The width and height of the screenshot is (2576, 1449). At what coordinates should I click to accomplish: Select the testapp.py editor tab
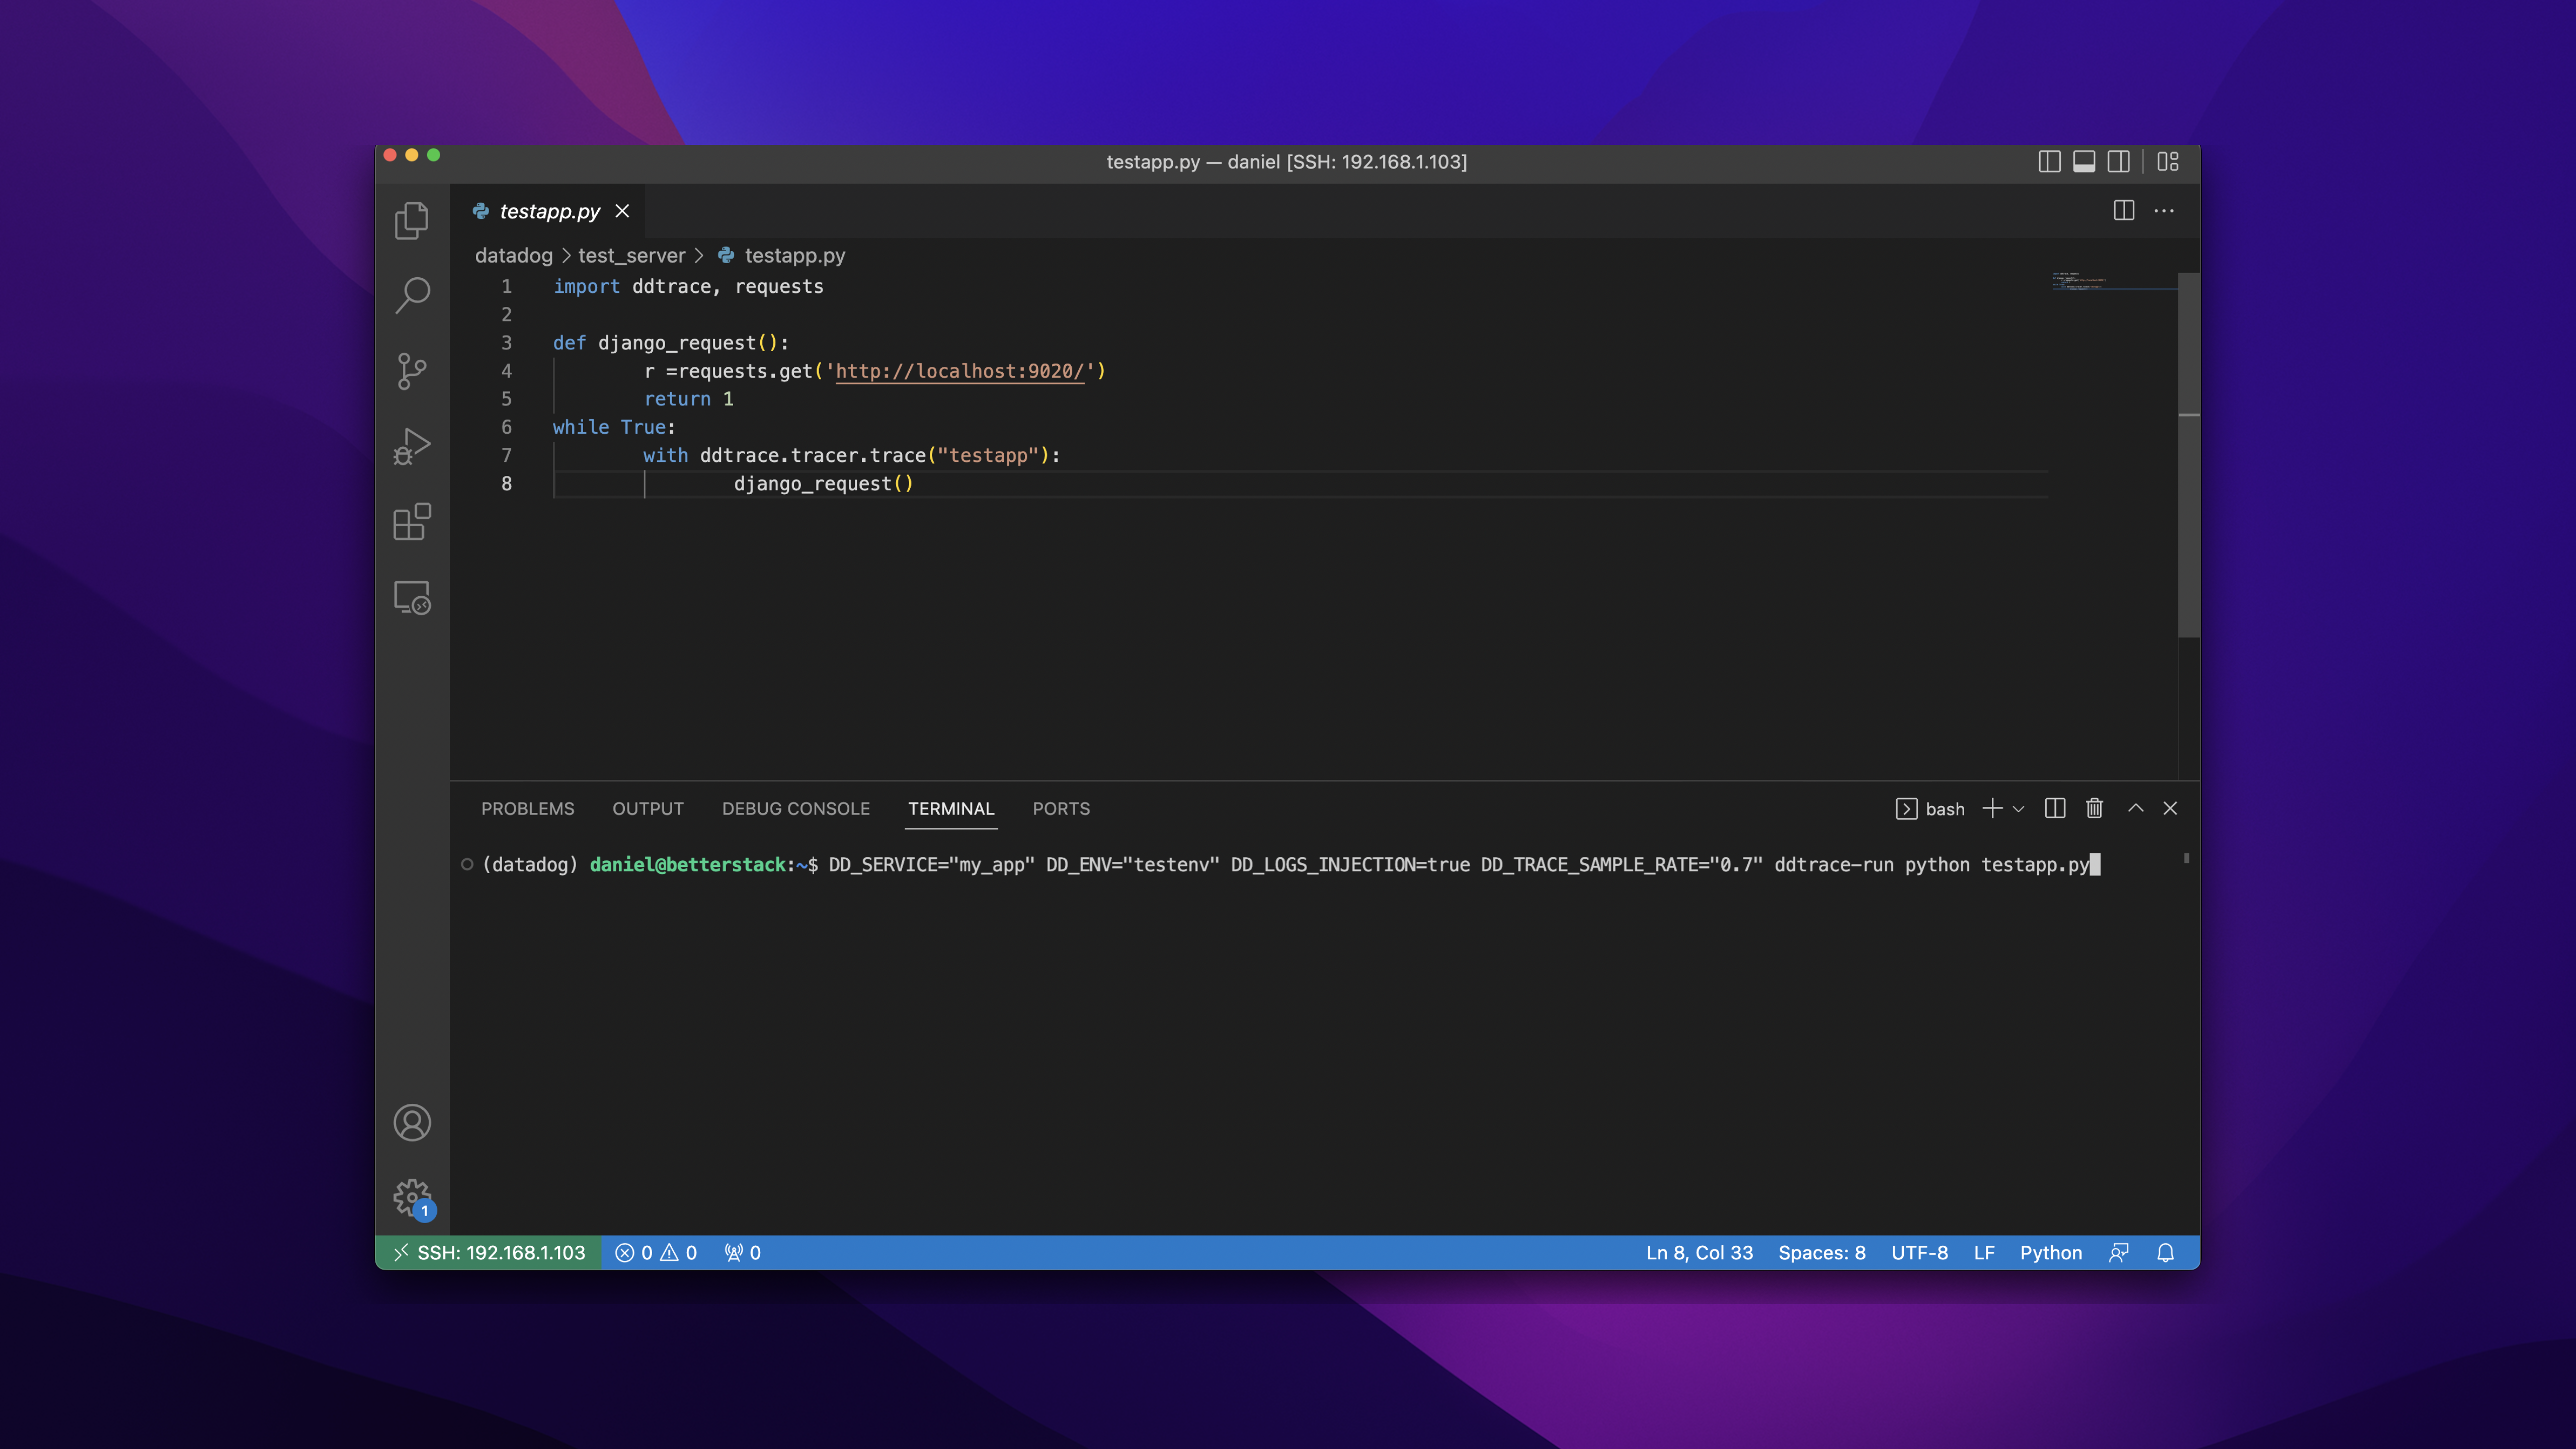point(548,211)
